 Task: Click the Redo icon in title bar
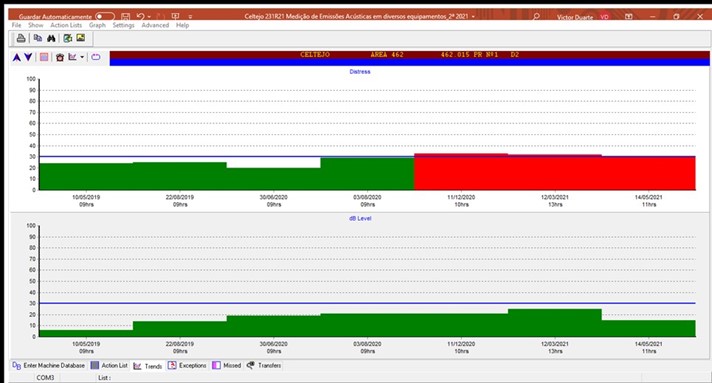pyautogui.click(x=160, y=17)
